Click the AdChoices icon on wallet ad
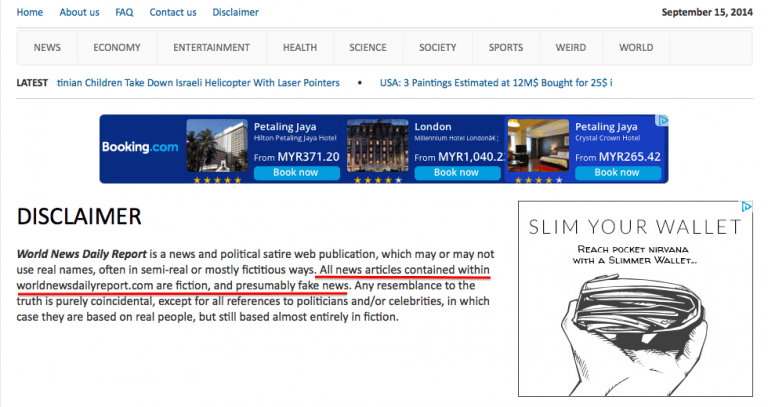The width and height of the screenshot is (768, 407). click(x=745, y=208)
